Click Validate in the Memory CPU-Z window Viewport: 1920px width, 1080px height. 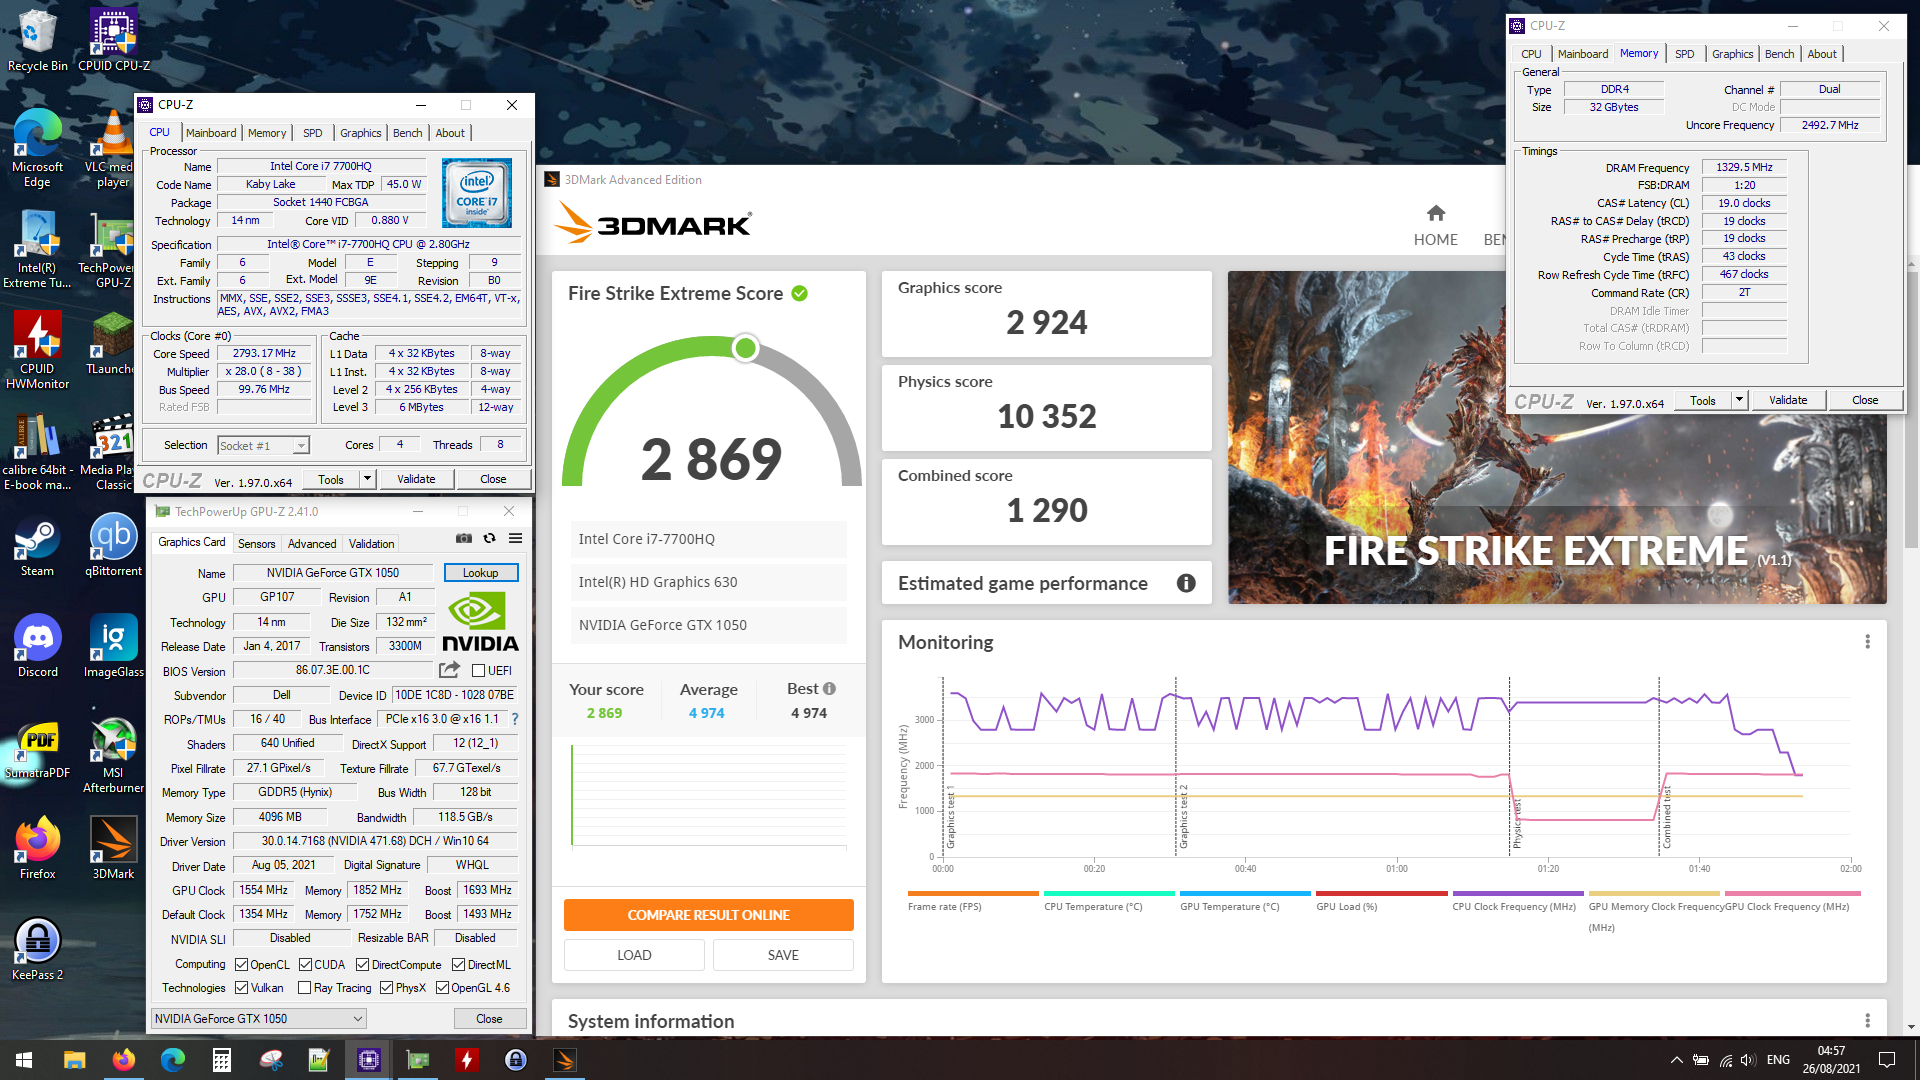1788,400
